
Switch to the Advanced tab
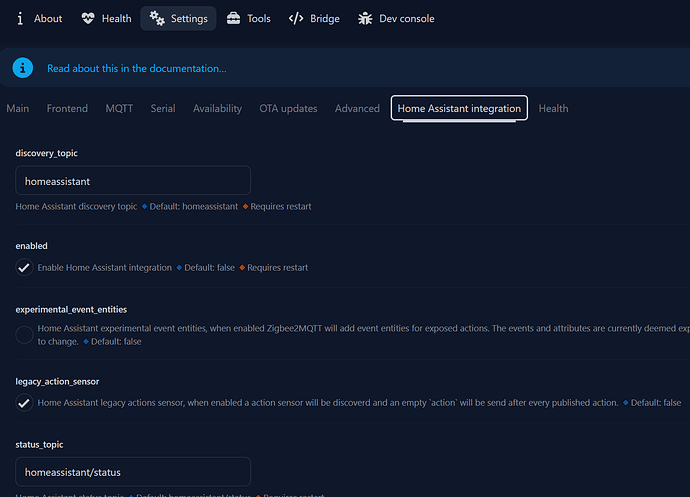point(357,108)
